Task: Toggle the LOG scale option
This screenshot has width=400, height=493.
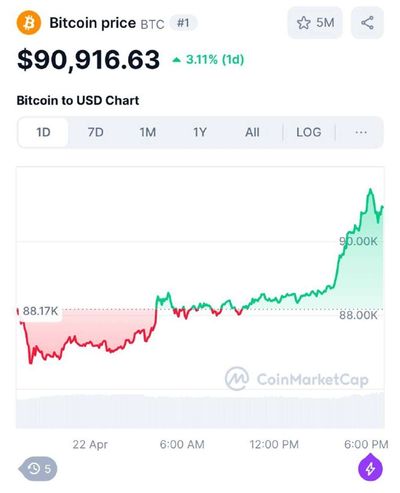Action: click(x=309, y=132)
